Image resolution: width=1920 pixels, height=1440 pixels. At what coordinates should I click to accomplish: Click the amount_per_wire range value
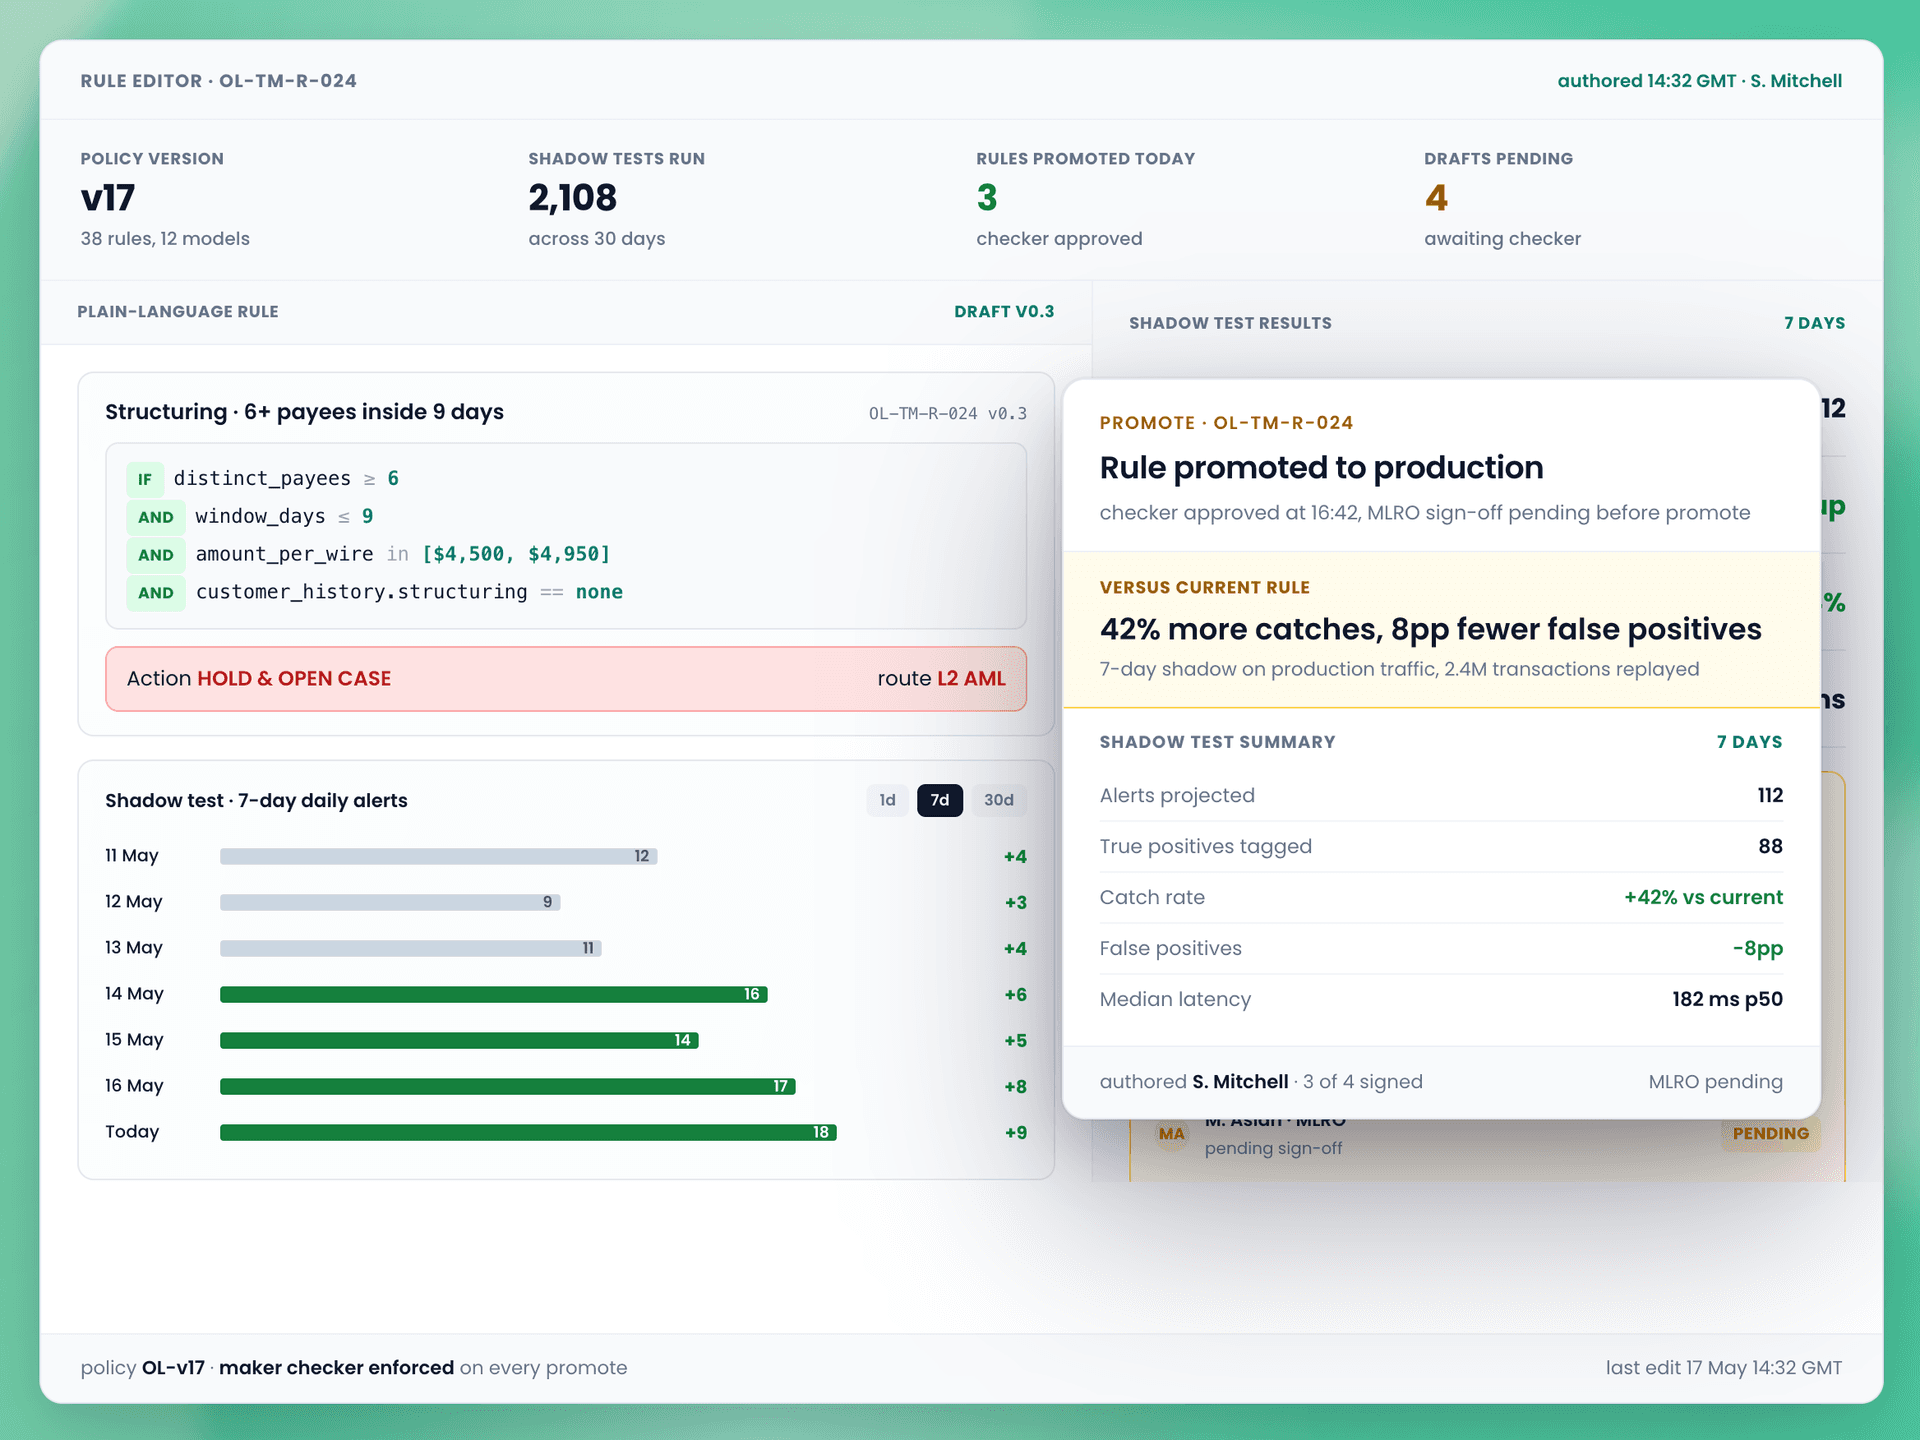click(x=516, y=554)
